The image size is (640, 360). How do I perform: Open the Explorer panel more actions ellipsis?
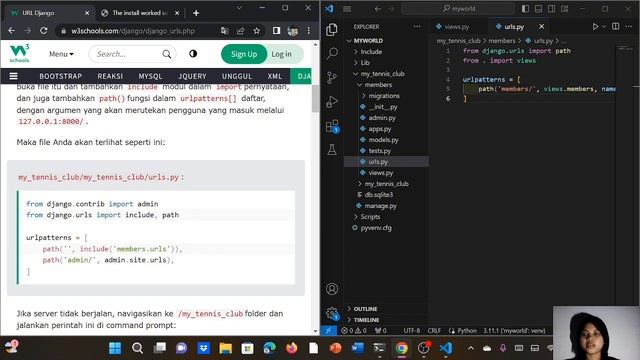(x=417, y=27)
